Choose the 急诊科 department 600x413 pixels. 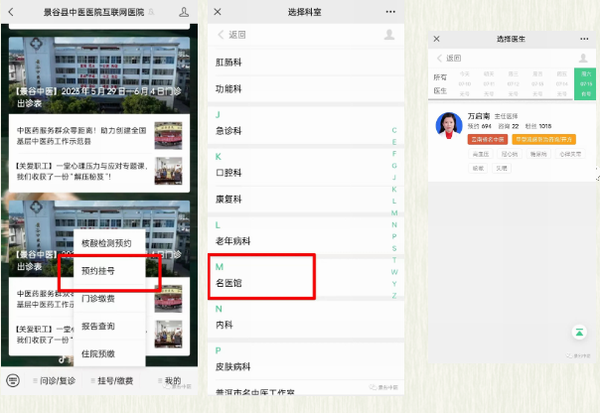tap(306, 131)
